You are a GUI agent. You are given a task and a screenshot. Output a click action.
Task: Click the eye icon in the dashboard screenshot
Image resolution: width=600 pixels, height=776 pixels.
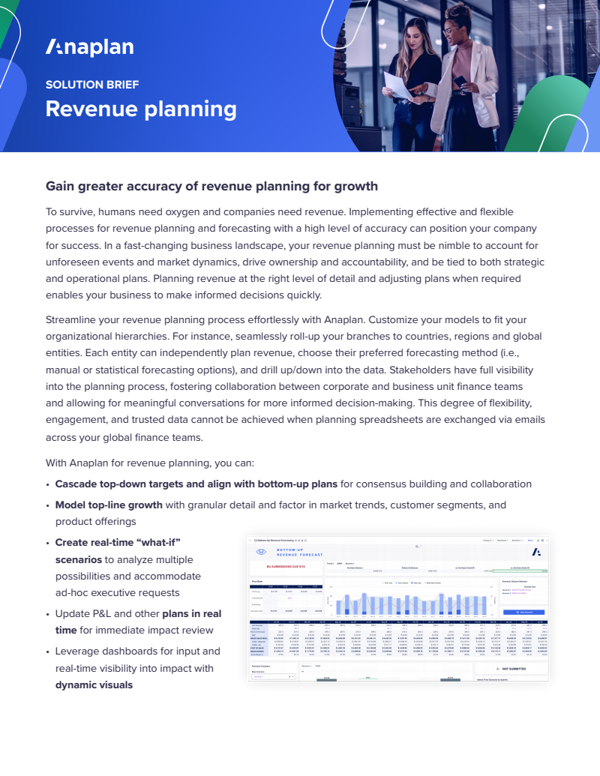click(261, 552)
